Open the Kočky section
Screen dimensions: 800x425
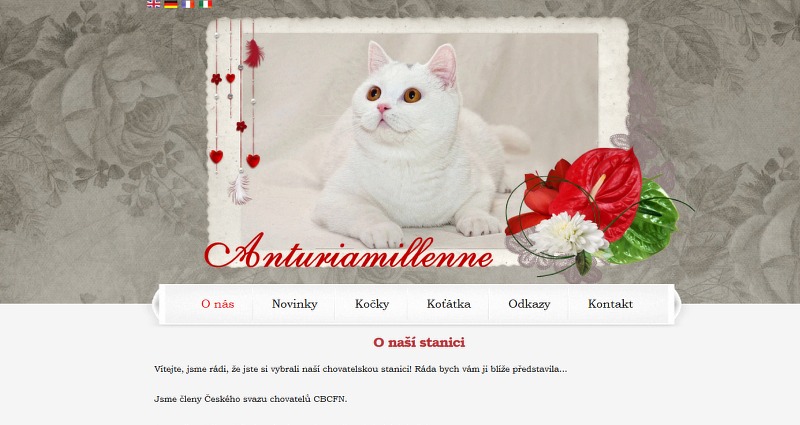[372, 304]
